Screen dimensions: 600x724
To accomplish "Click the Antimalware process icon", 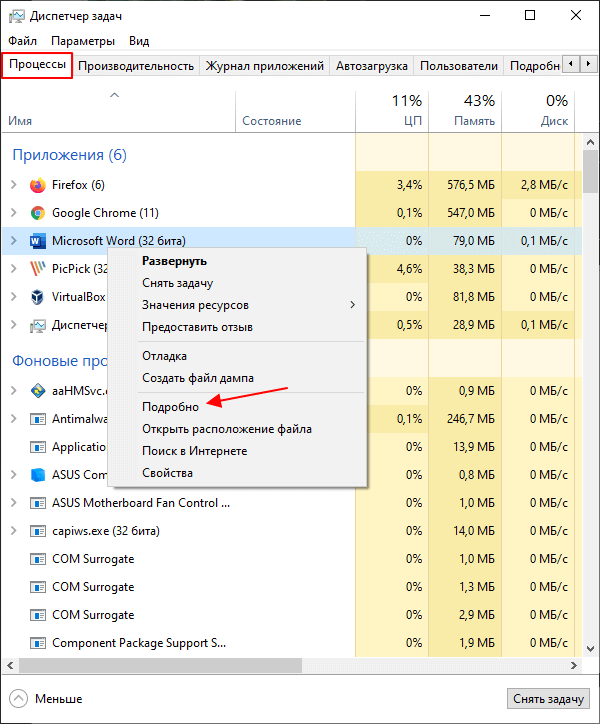I will (38, 419).
